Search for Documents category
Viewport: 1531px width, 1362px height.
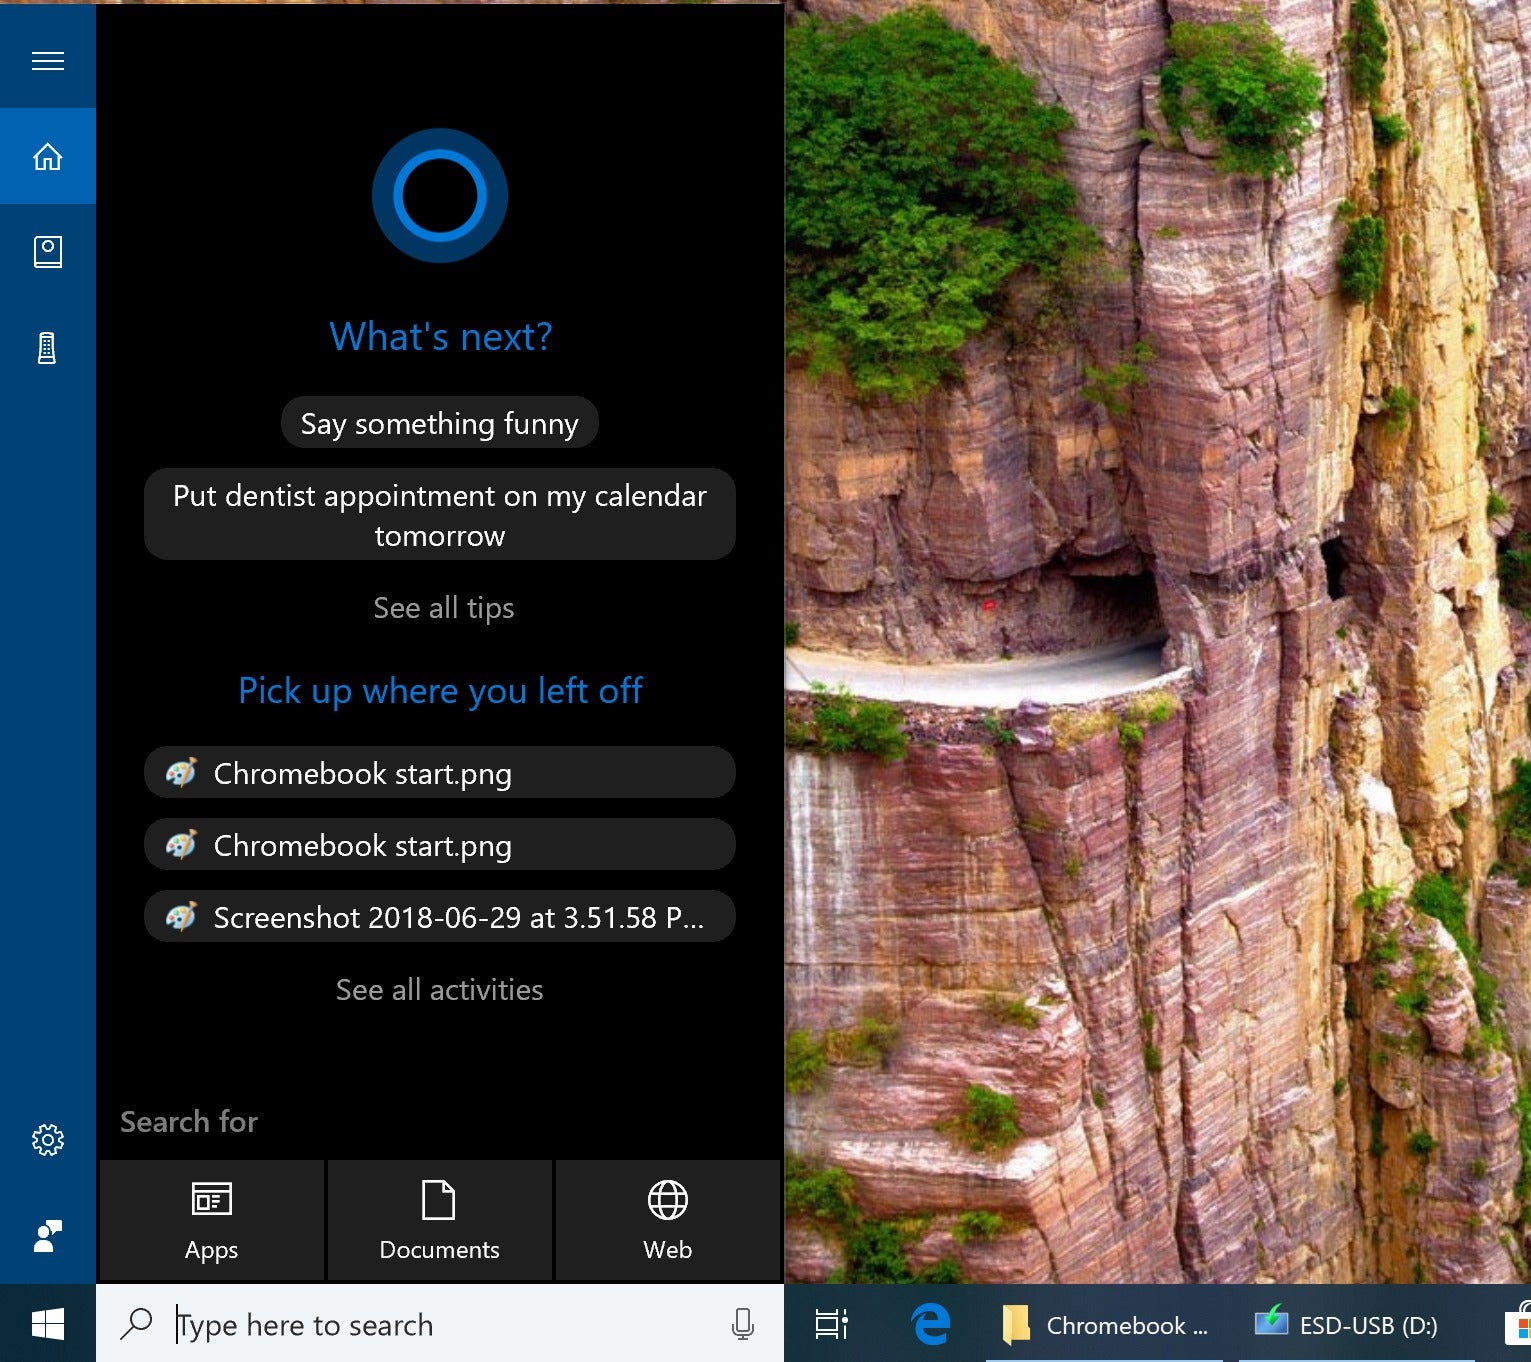pos(439,1220)
